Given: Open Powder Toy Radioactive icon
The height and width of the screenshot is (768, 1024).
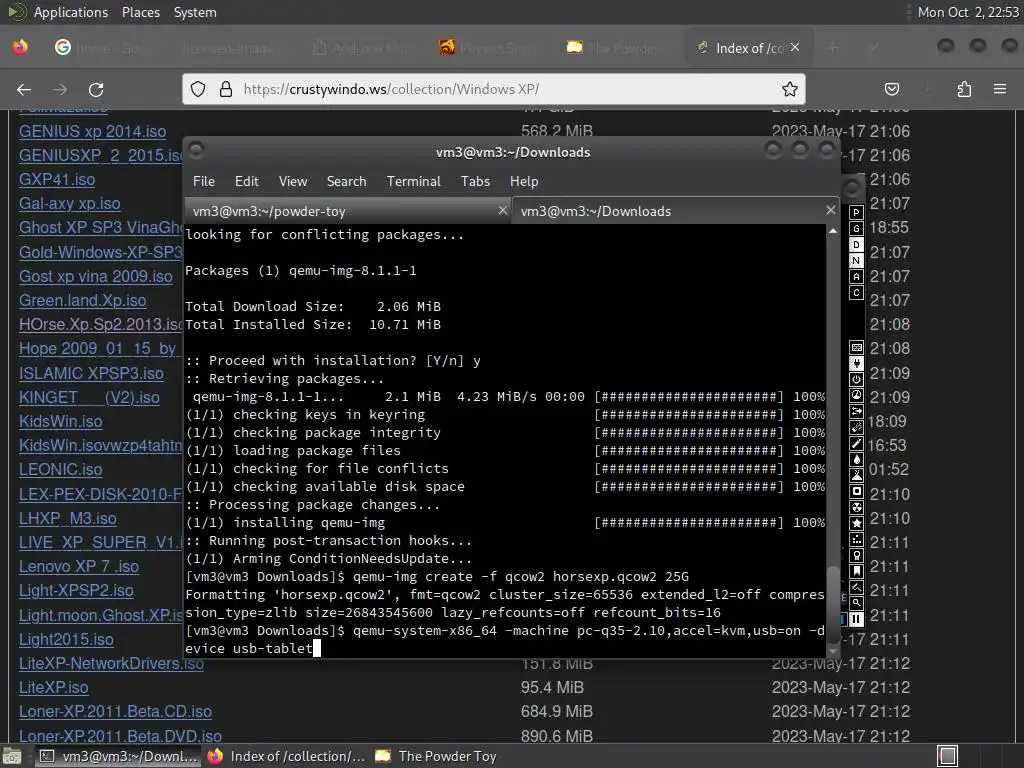Looking at the screenshot, I should click(856, 507).
